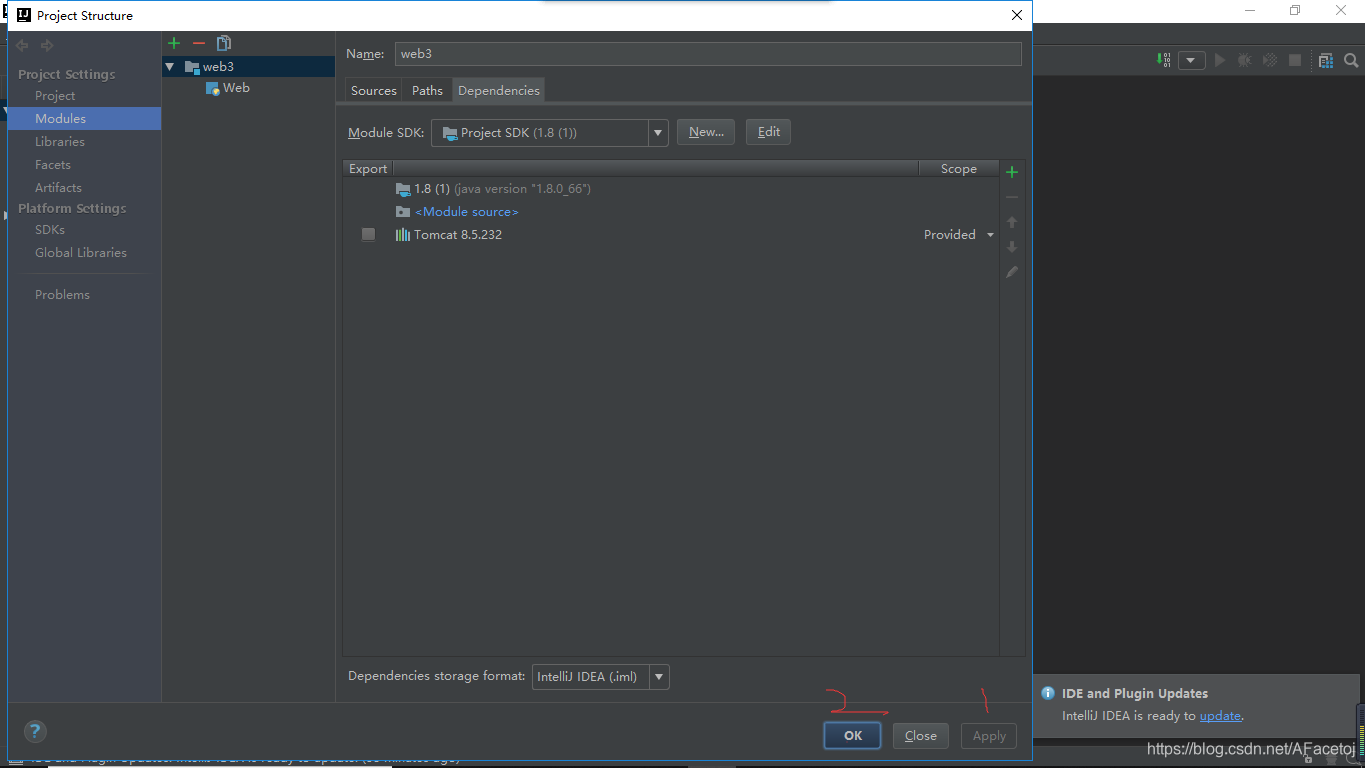The height and width of the screenshot is (768, 1365).
Task: Click the Export column header
Action: click(x=368, y=169)
